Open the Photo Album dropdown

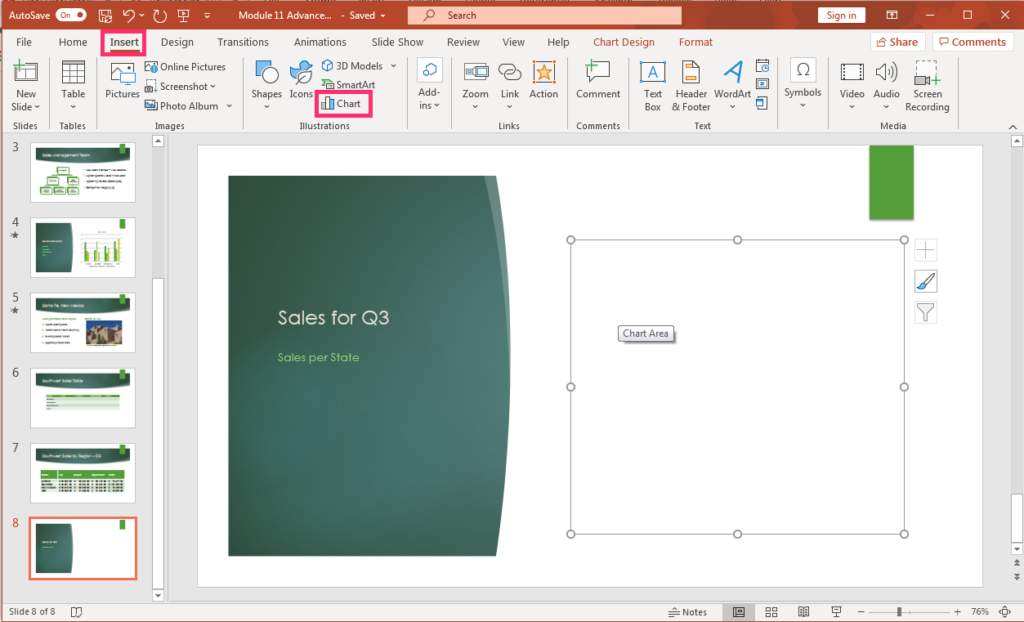click(x=229, y=106)
